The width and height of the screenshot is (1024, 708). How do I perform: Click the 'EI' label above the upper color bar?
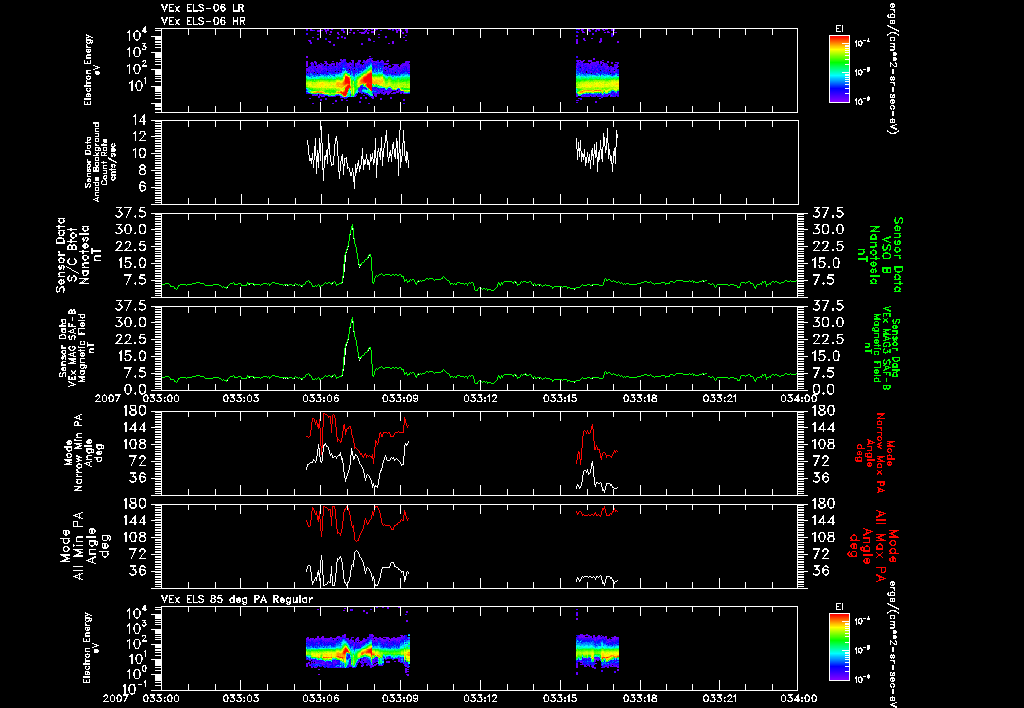point(839,29)
